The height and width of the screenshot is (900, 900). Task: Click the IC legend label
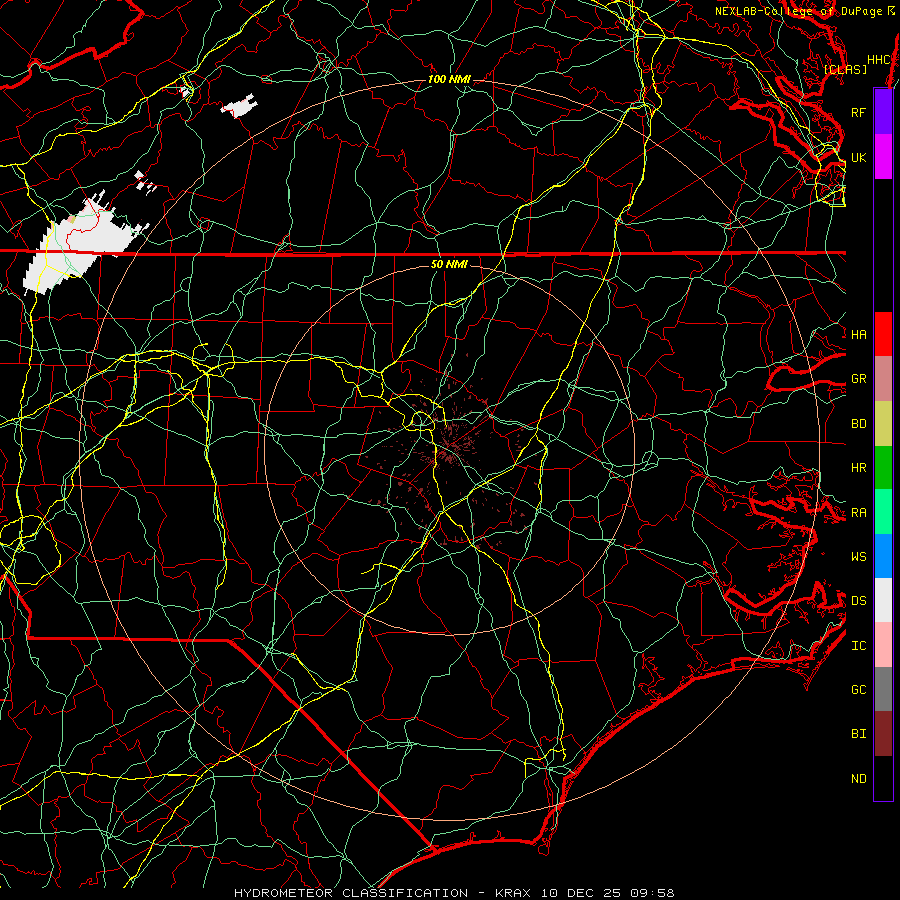coord(859,645)
